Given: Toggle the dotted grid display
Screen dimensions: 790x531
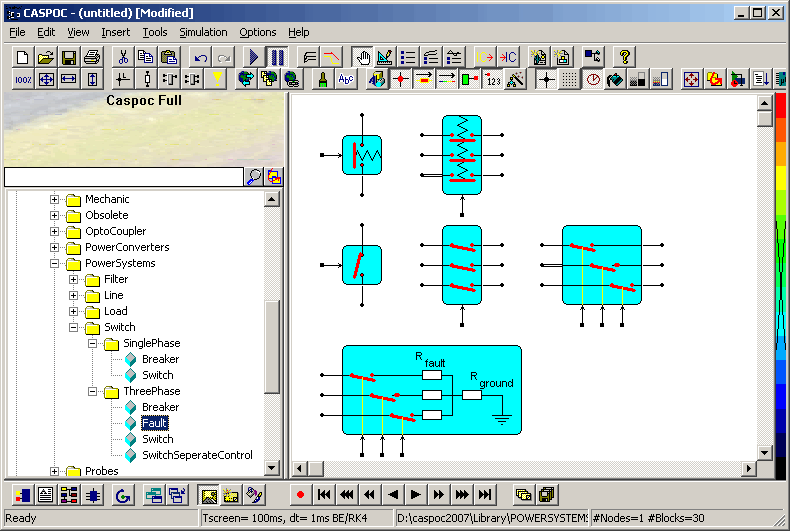Looking at the screenshot, I should pos(569,79).
